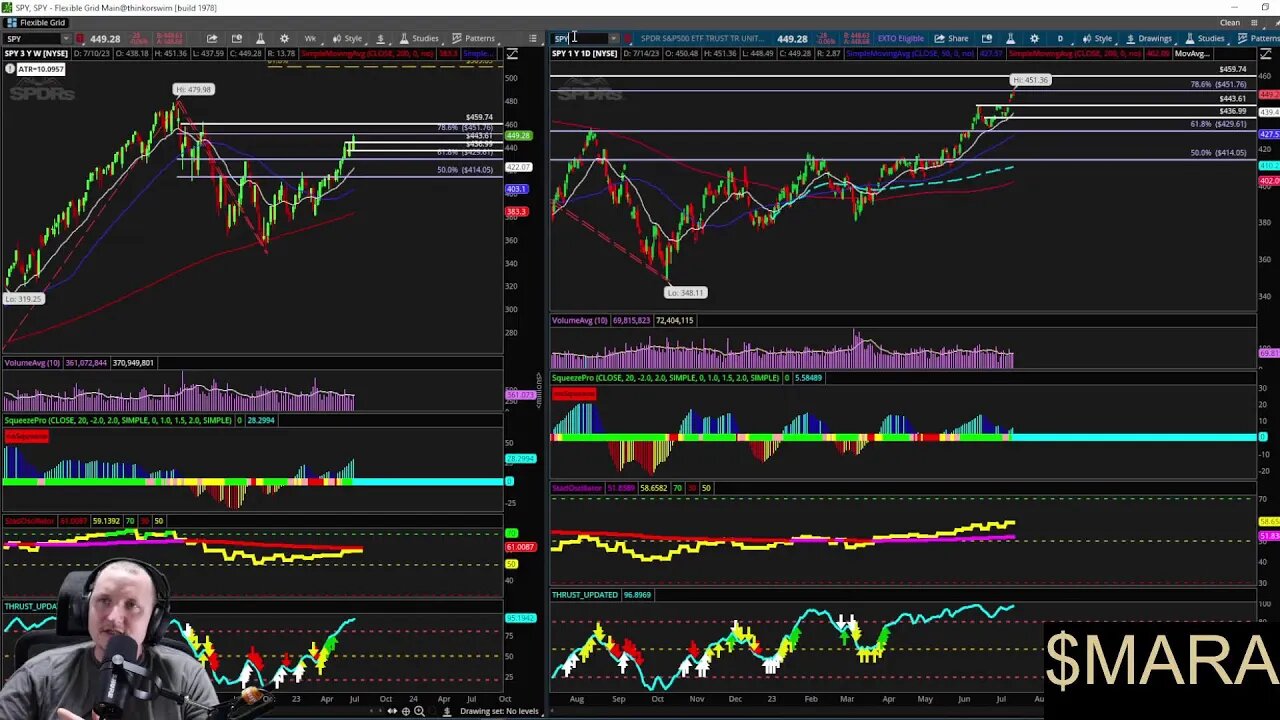The height and width of the screenshot is (720, 1280).
Task: Click Lo: 348.11 bubble on right chart
Action: pos(685,292)
